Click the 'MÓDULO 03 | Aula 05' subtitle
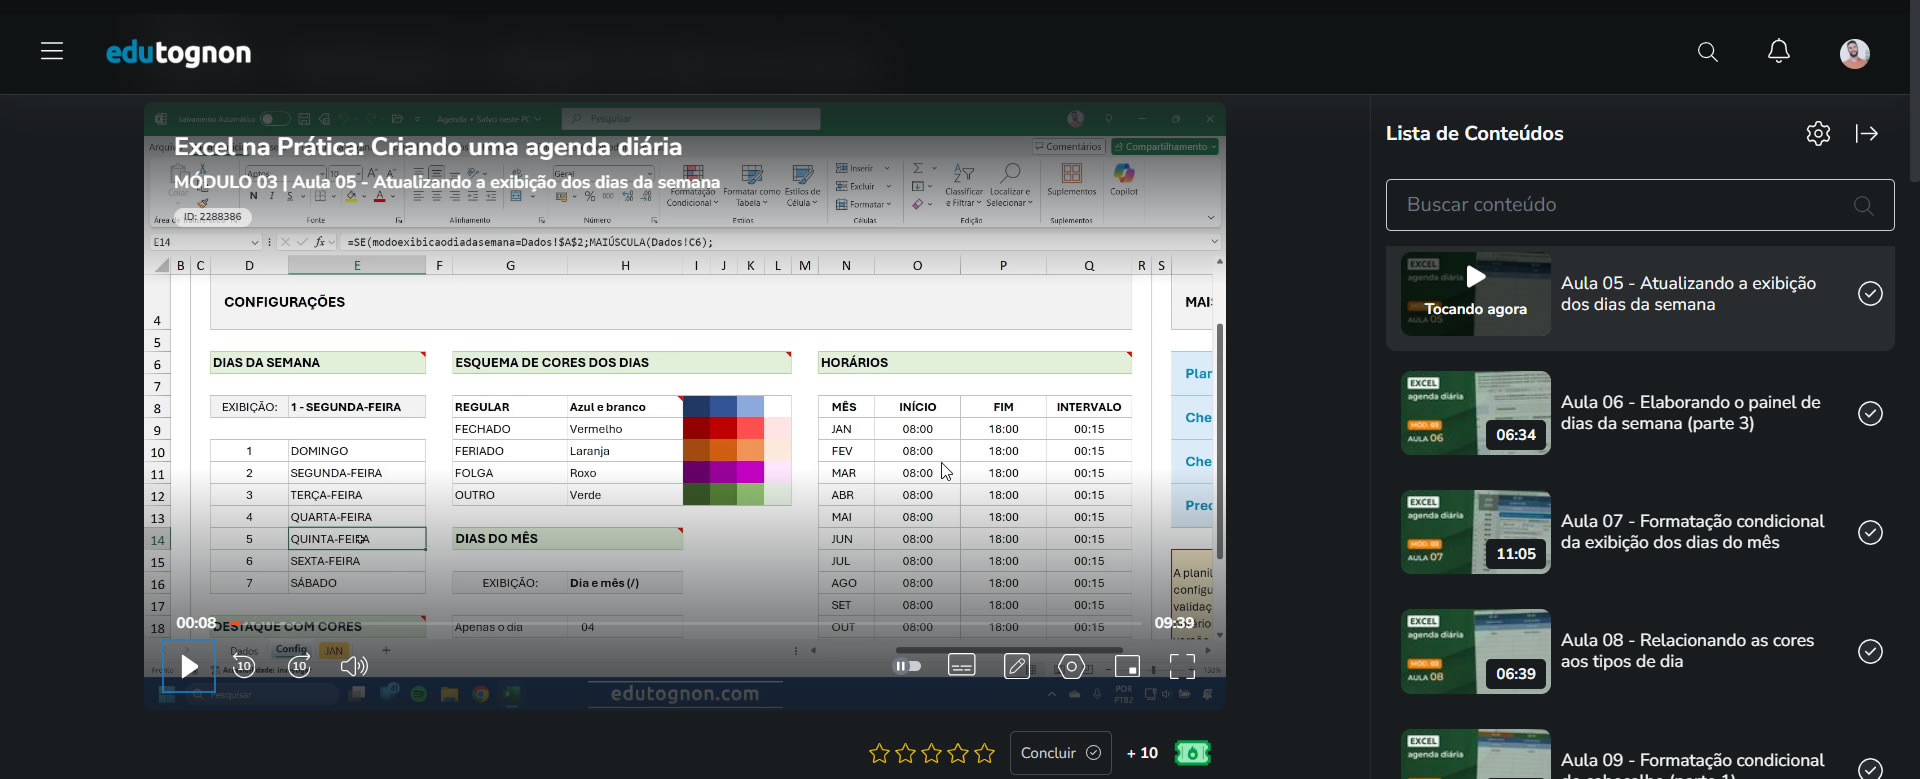The image size is (1920, 779). pos(447,182)
